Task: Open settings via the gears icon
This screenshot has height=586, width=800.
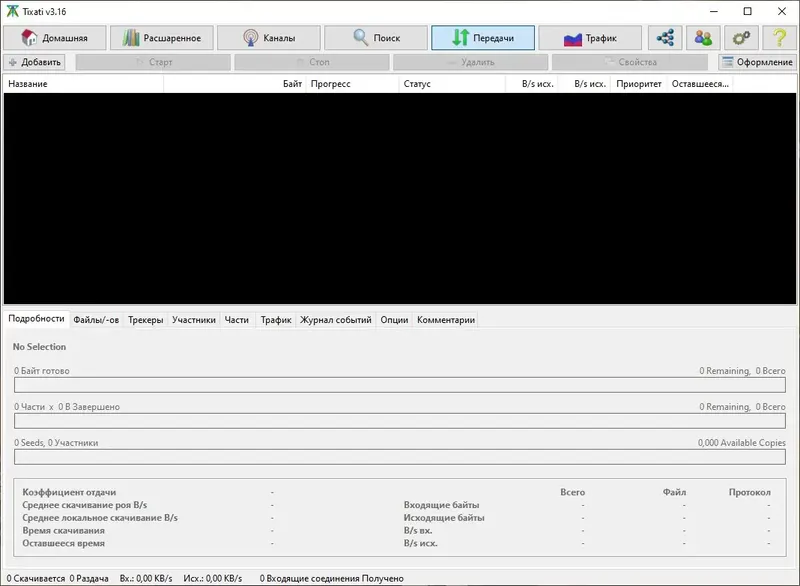Action: [741, 38]
